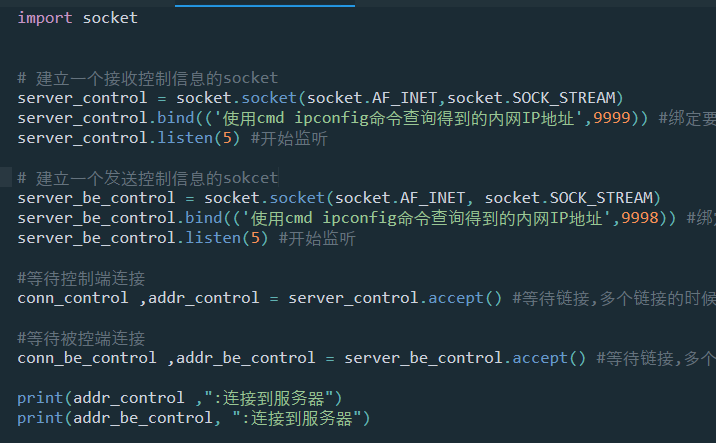
Task: Click addr_be_control in the accept assignment line
Action: (x=246, y=358)
